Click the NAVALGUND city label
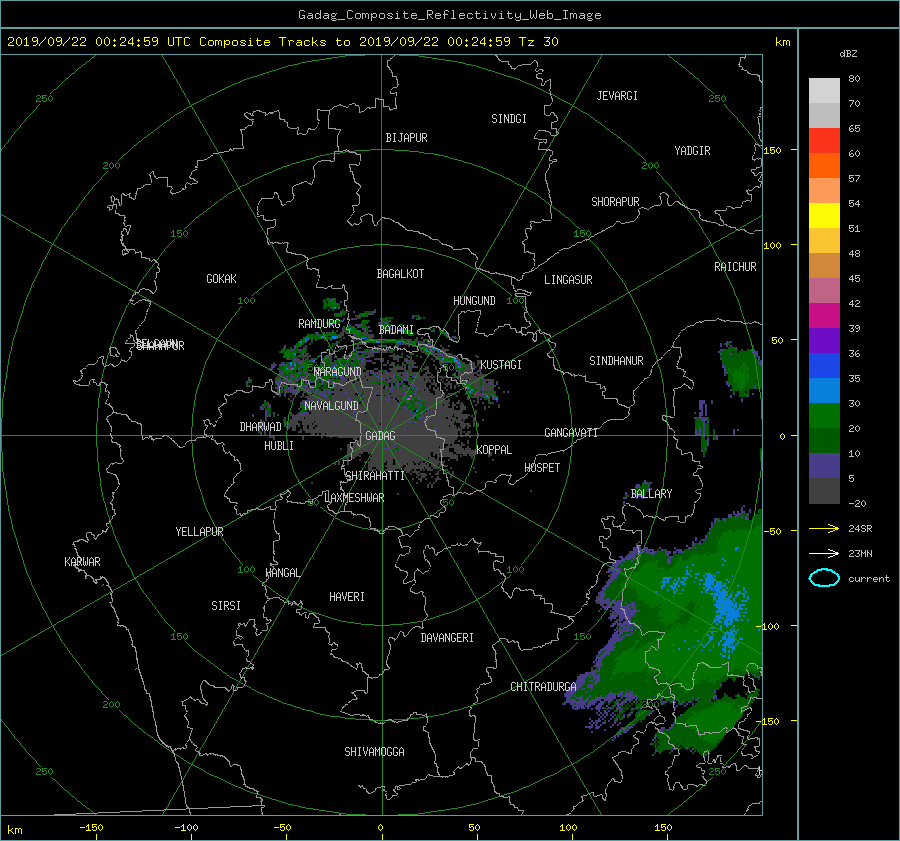Image resolution: width=900 pixels, height=841 pixels. pyautogui.click(x=331, y=406)
